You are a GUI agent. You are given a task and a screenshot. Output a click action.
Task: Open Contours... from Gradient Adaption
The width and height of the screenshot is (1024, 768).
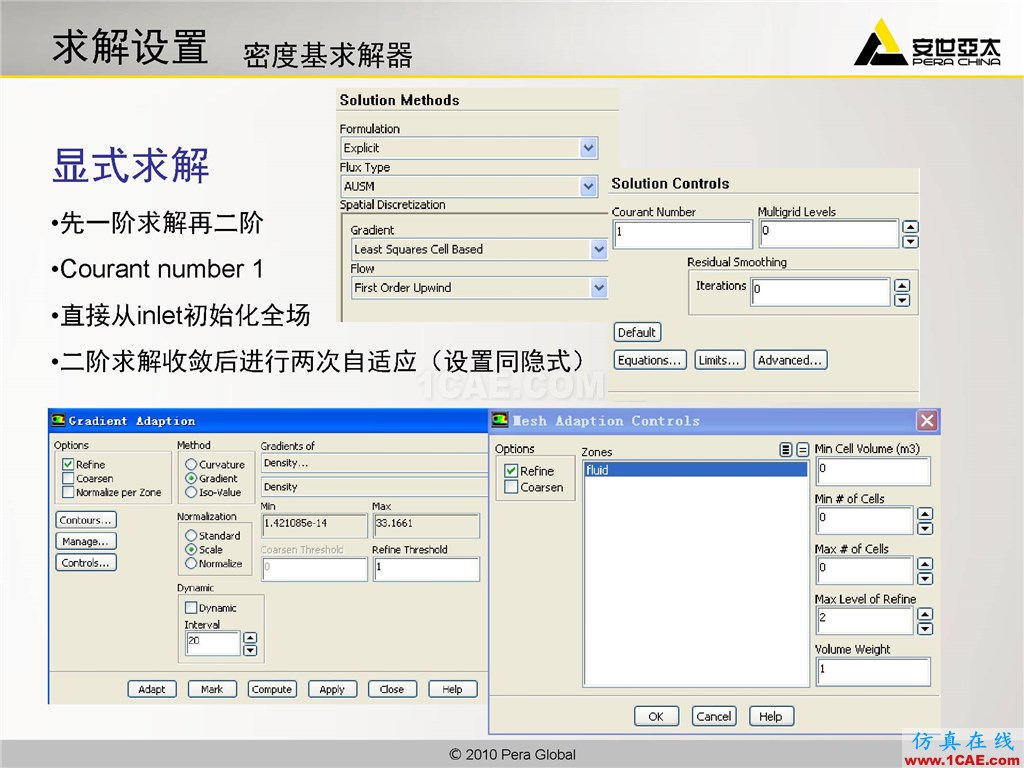tap(86, 520)
